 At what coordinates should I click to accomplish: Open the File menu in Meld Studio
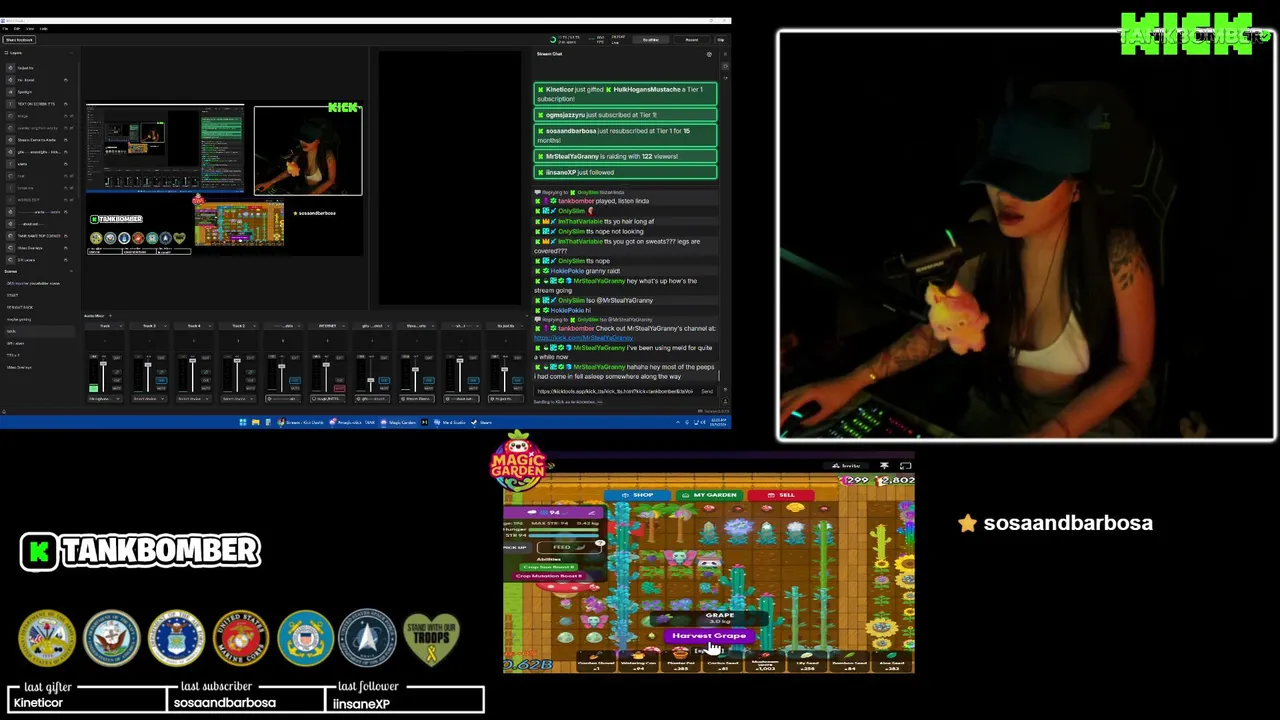coord(5,29)
